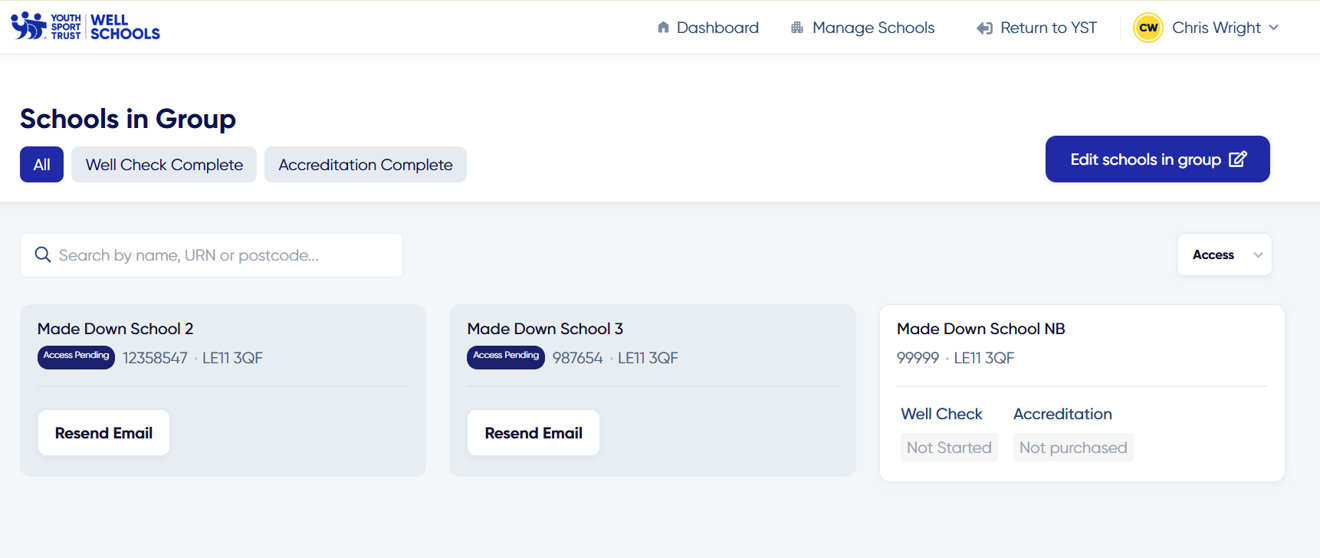
Task: Click the Manage Schools building icon
Action: [x=797, y=28]
